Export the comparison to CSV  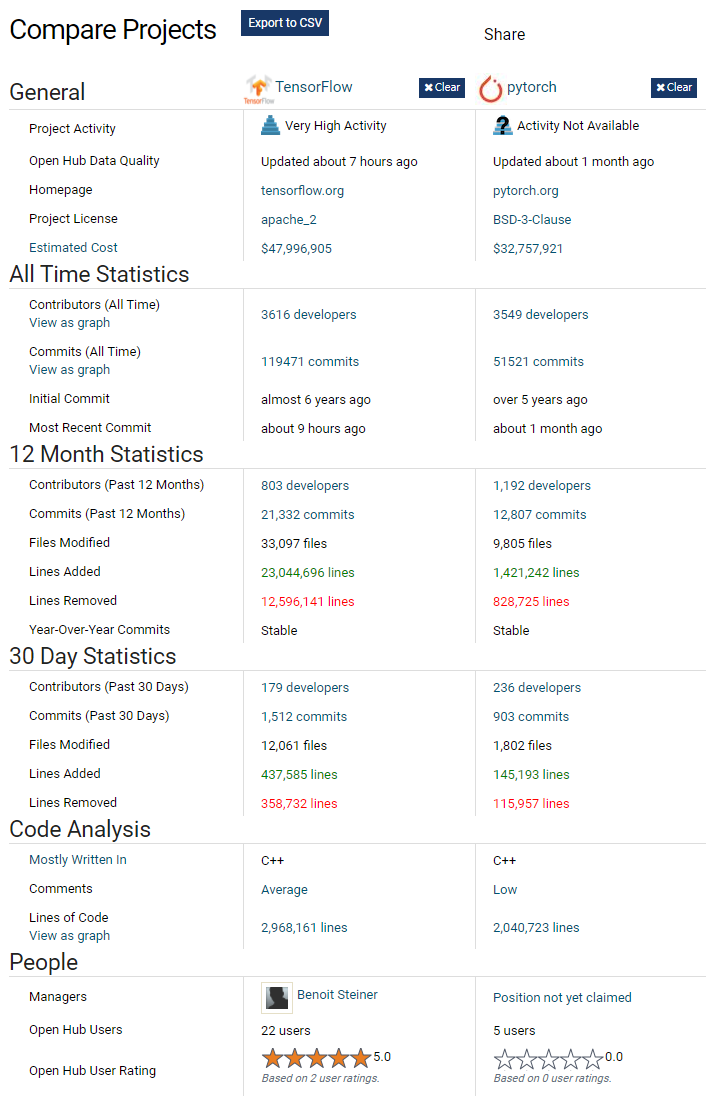(285, 23)
